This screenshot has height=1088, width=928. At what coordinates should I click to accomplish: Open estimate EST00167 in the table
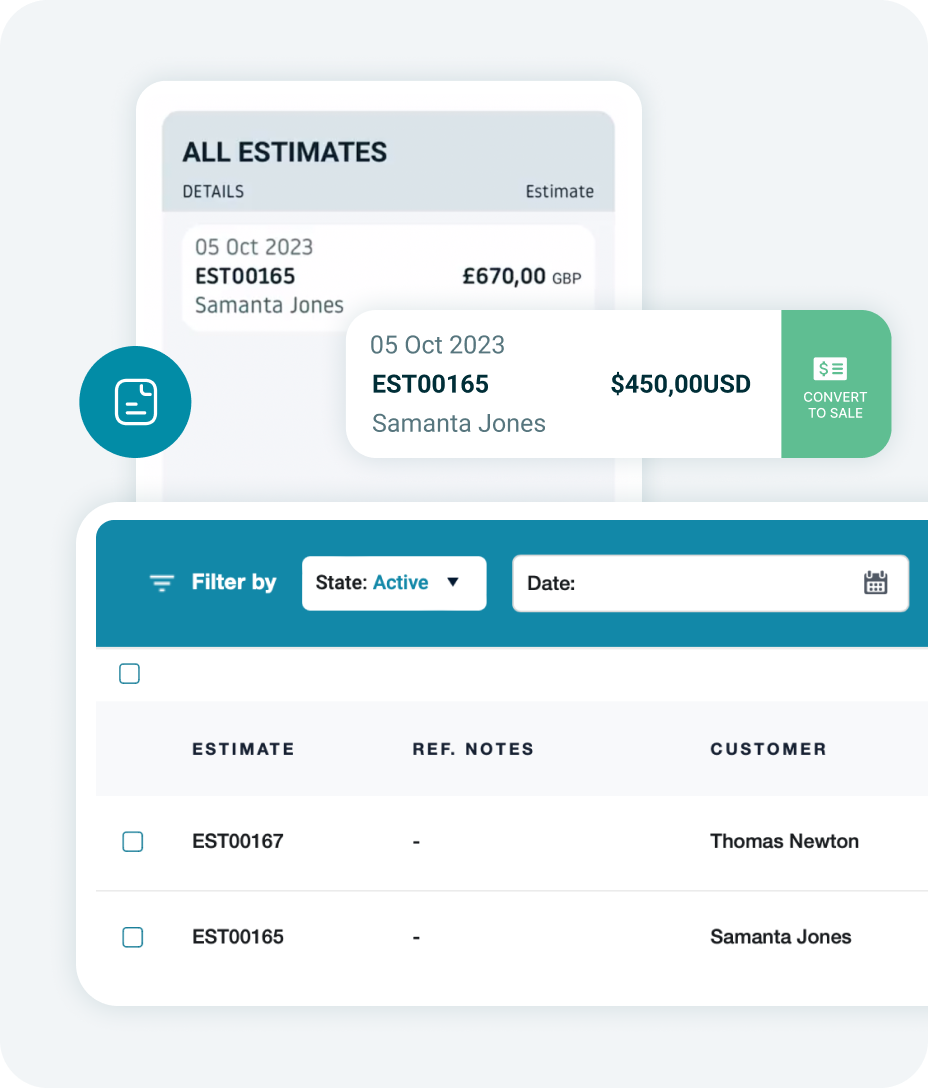238,842
